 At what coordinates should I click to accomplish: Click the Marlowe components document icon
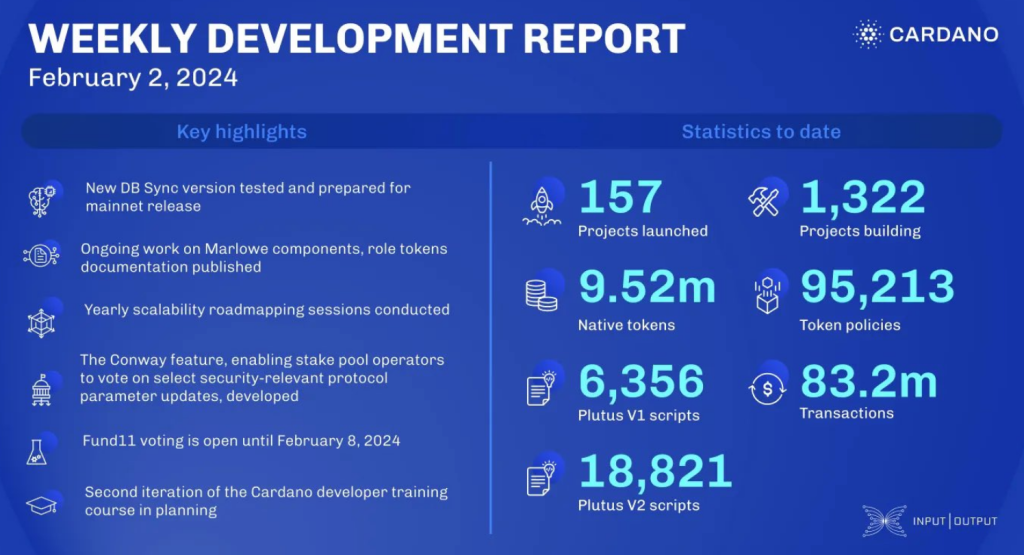[x=42, y=257]
